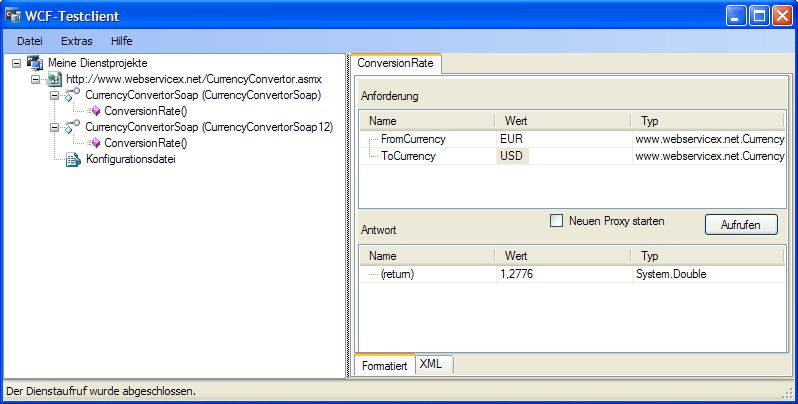The image size is (798, 404).
Task: Select the ToCurrency parameter row name
Action: (408, 156)
